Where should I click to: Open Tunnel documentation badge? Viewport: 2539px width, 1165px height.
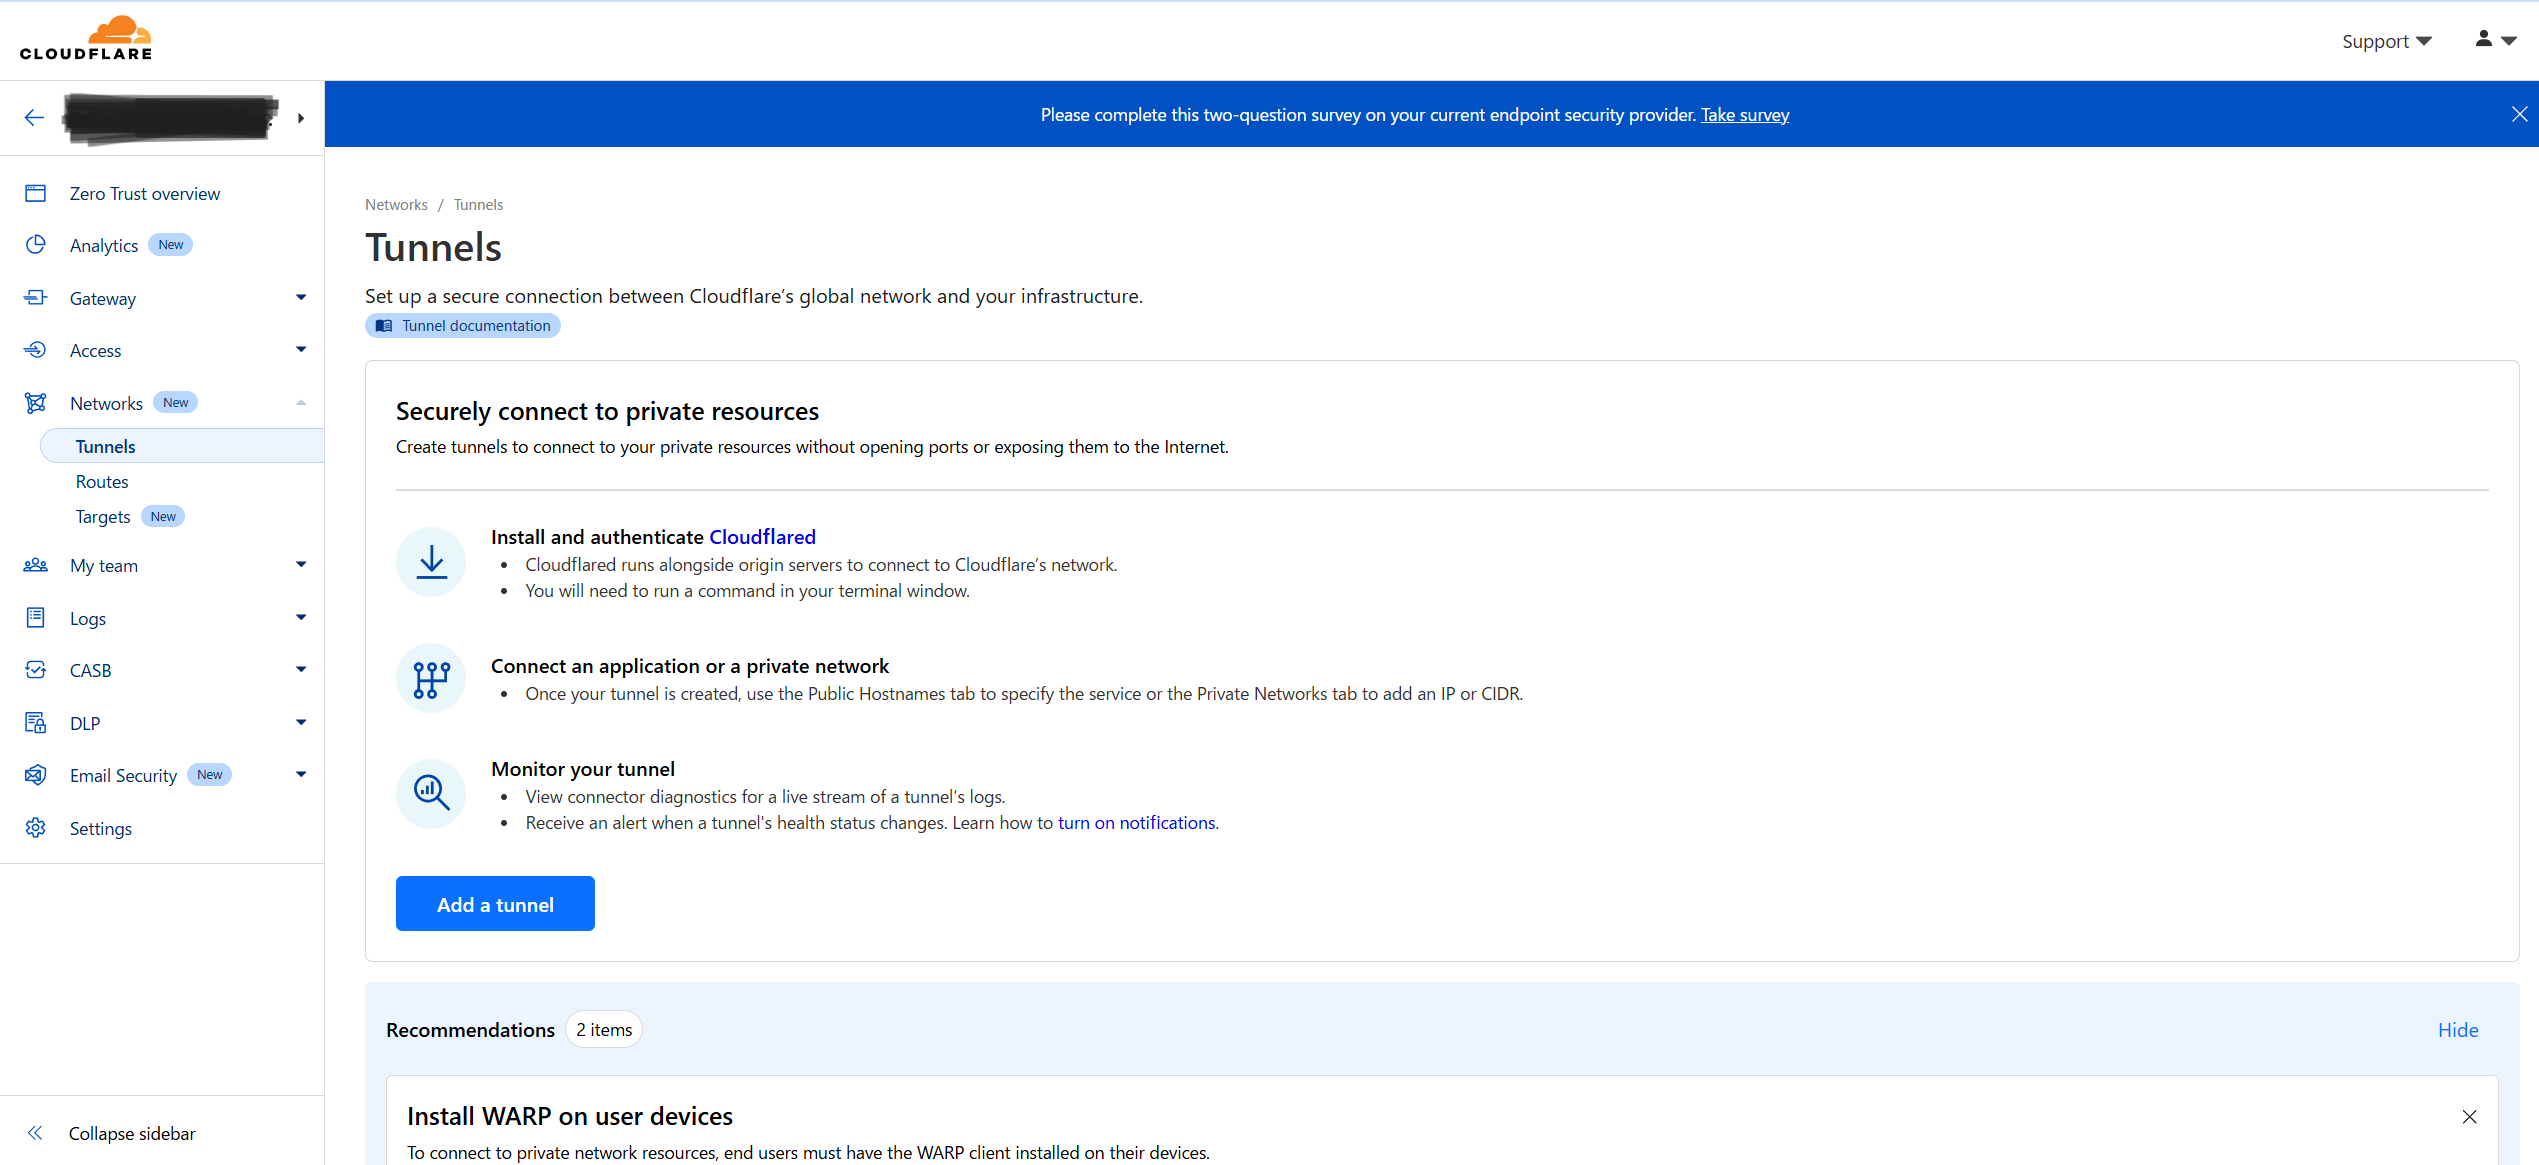[463, 326]
